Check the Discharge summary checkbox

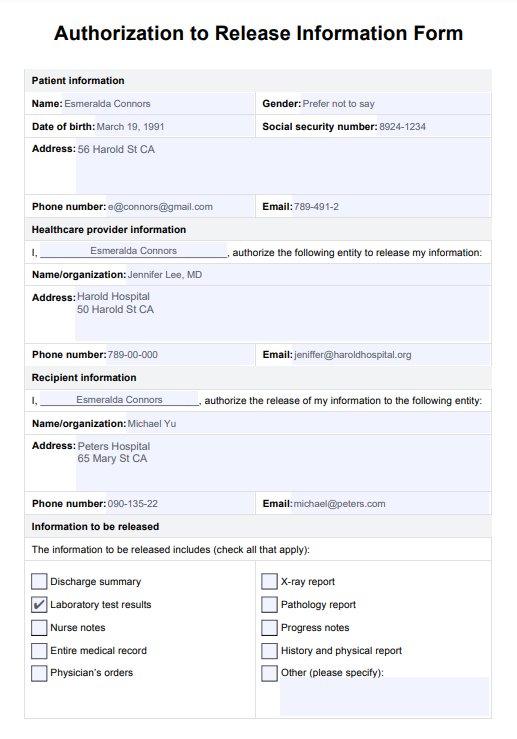[x=39, y=582]
